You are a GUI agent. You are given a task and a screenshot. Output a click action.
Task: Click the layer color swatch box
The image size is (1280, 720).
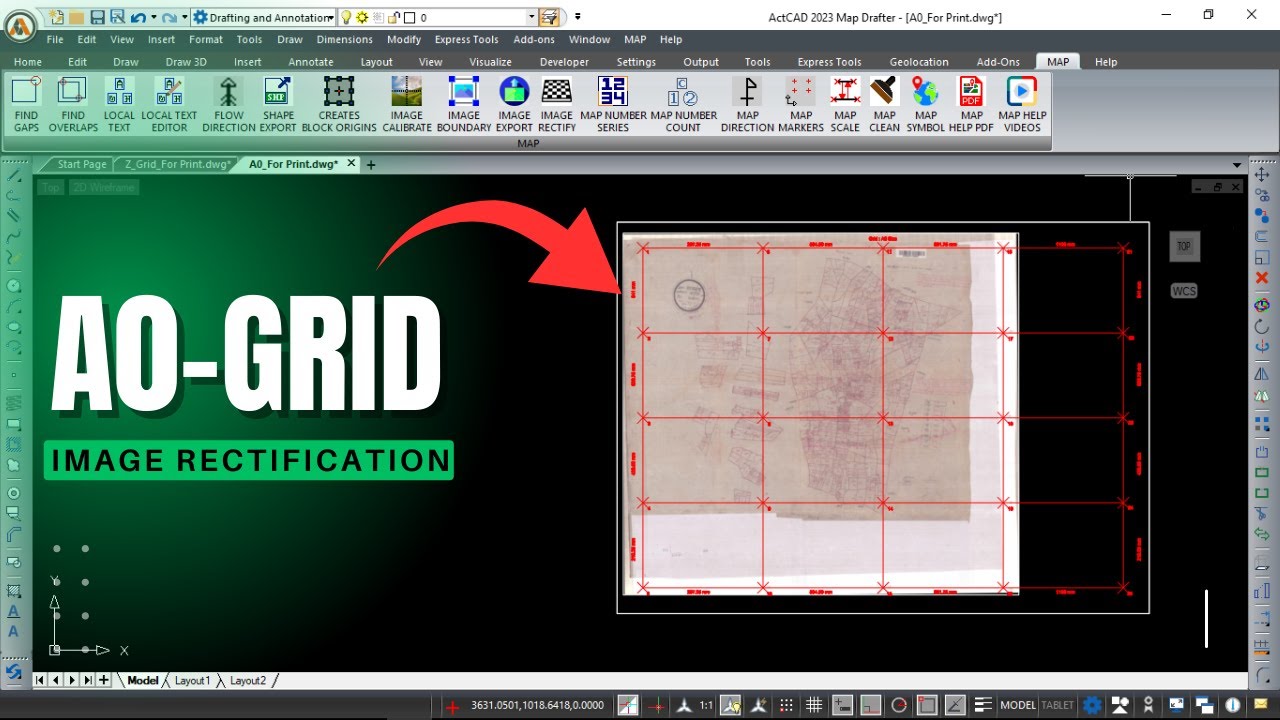(x=409, y=17)
